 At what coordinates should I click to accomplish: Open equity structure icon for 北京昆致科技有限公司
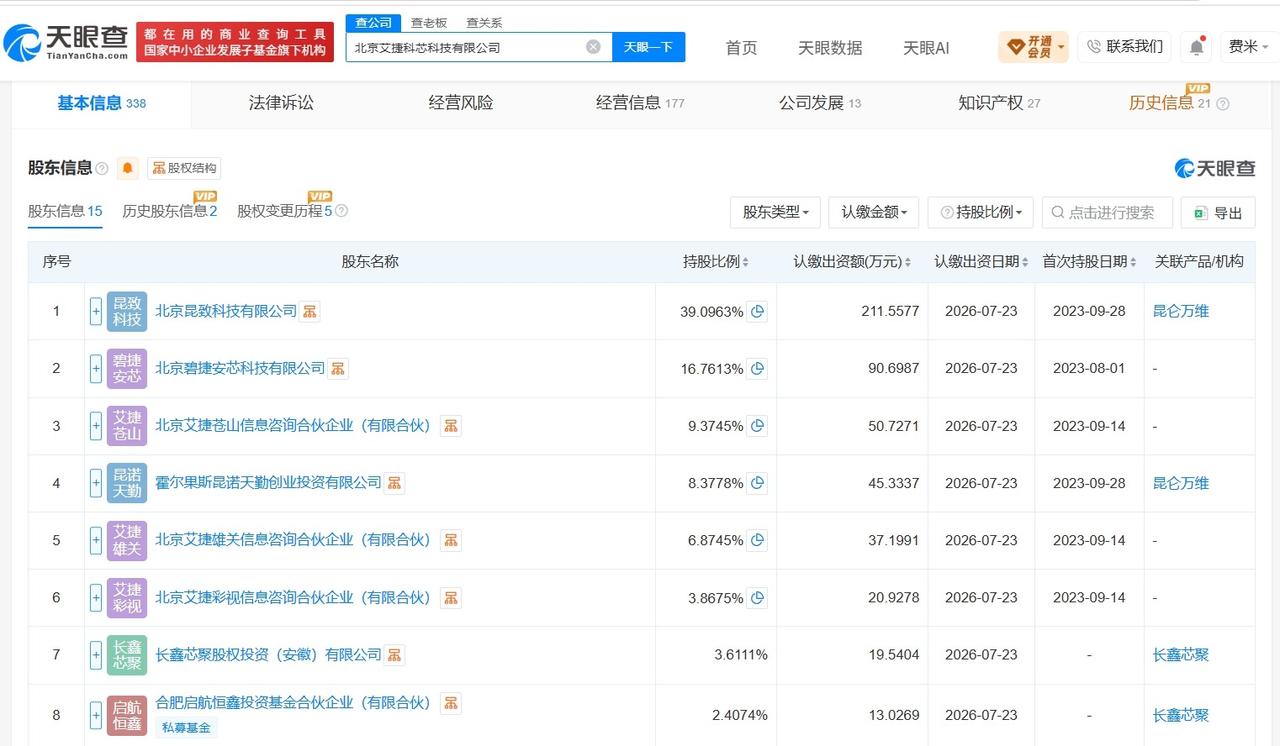(x=311, y=311)
